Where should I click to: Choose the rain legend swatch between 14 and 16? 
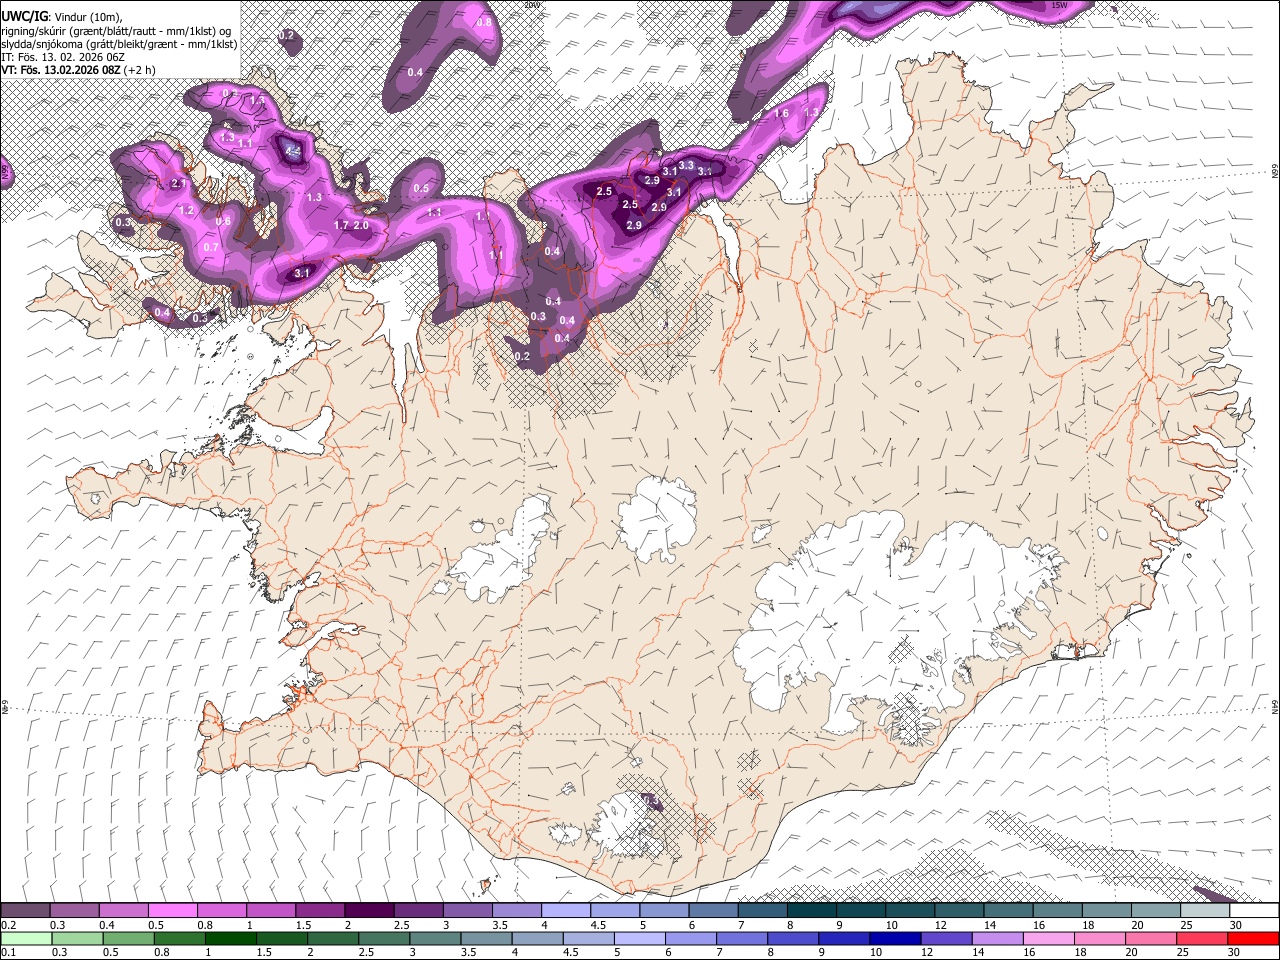coord(996,939)
